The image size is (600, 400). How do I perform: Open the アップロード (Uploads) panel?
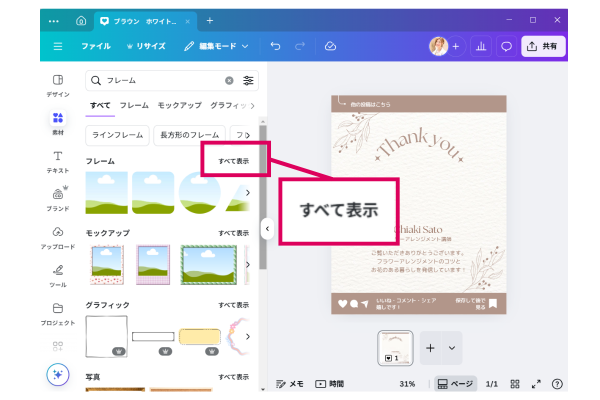tap(57, 237)
